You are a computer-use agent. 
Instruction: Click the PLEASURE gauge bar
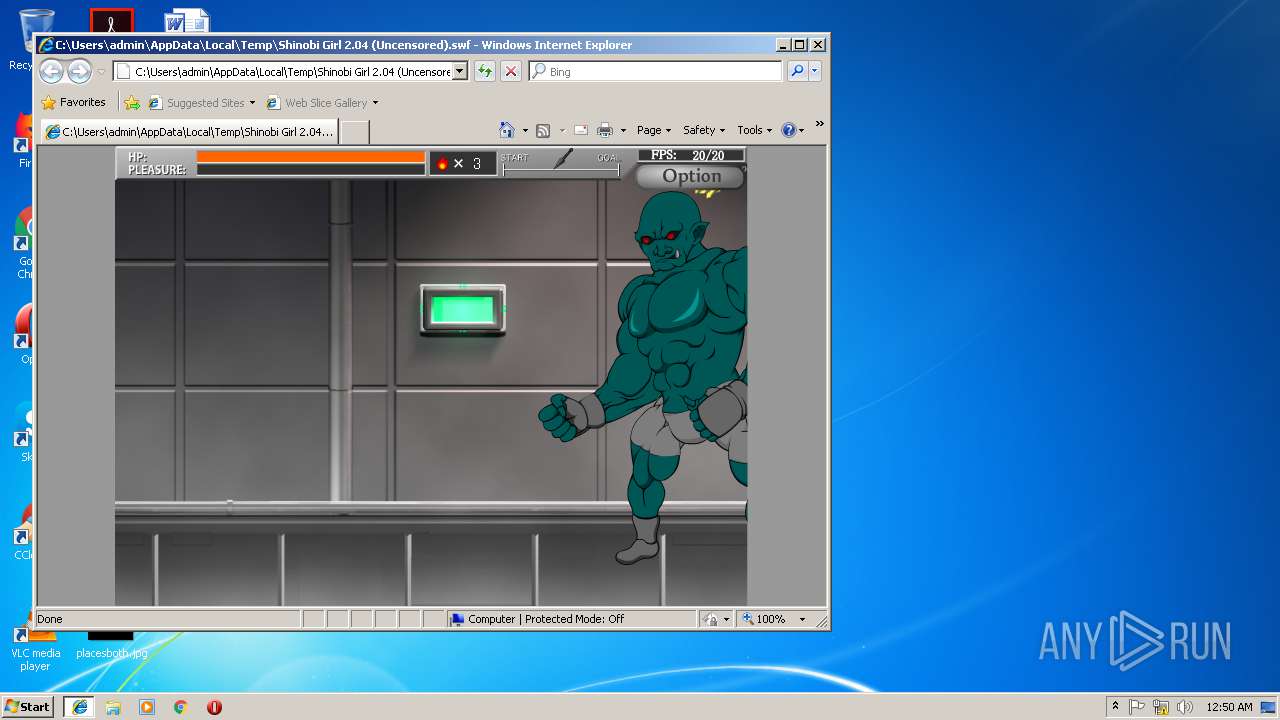click(311, 169)
